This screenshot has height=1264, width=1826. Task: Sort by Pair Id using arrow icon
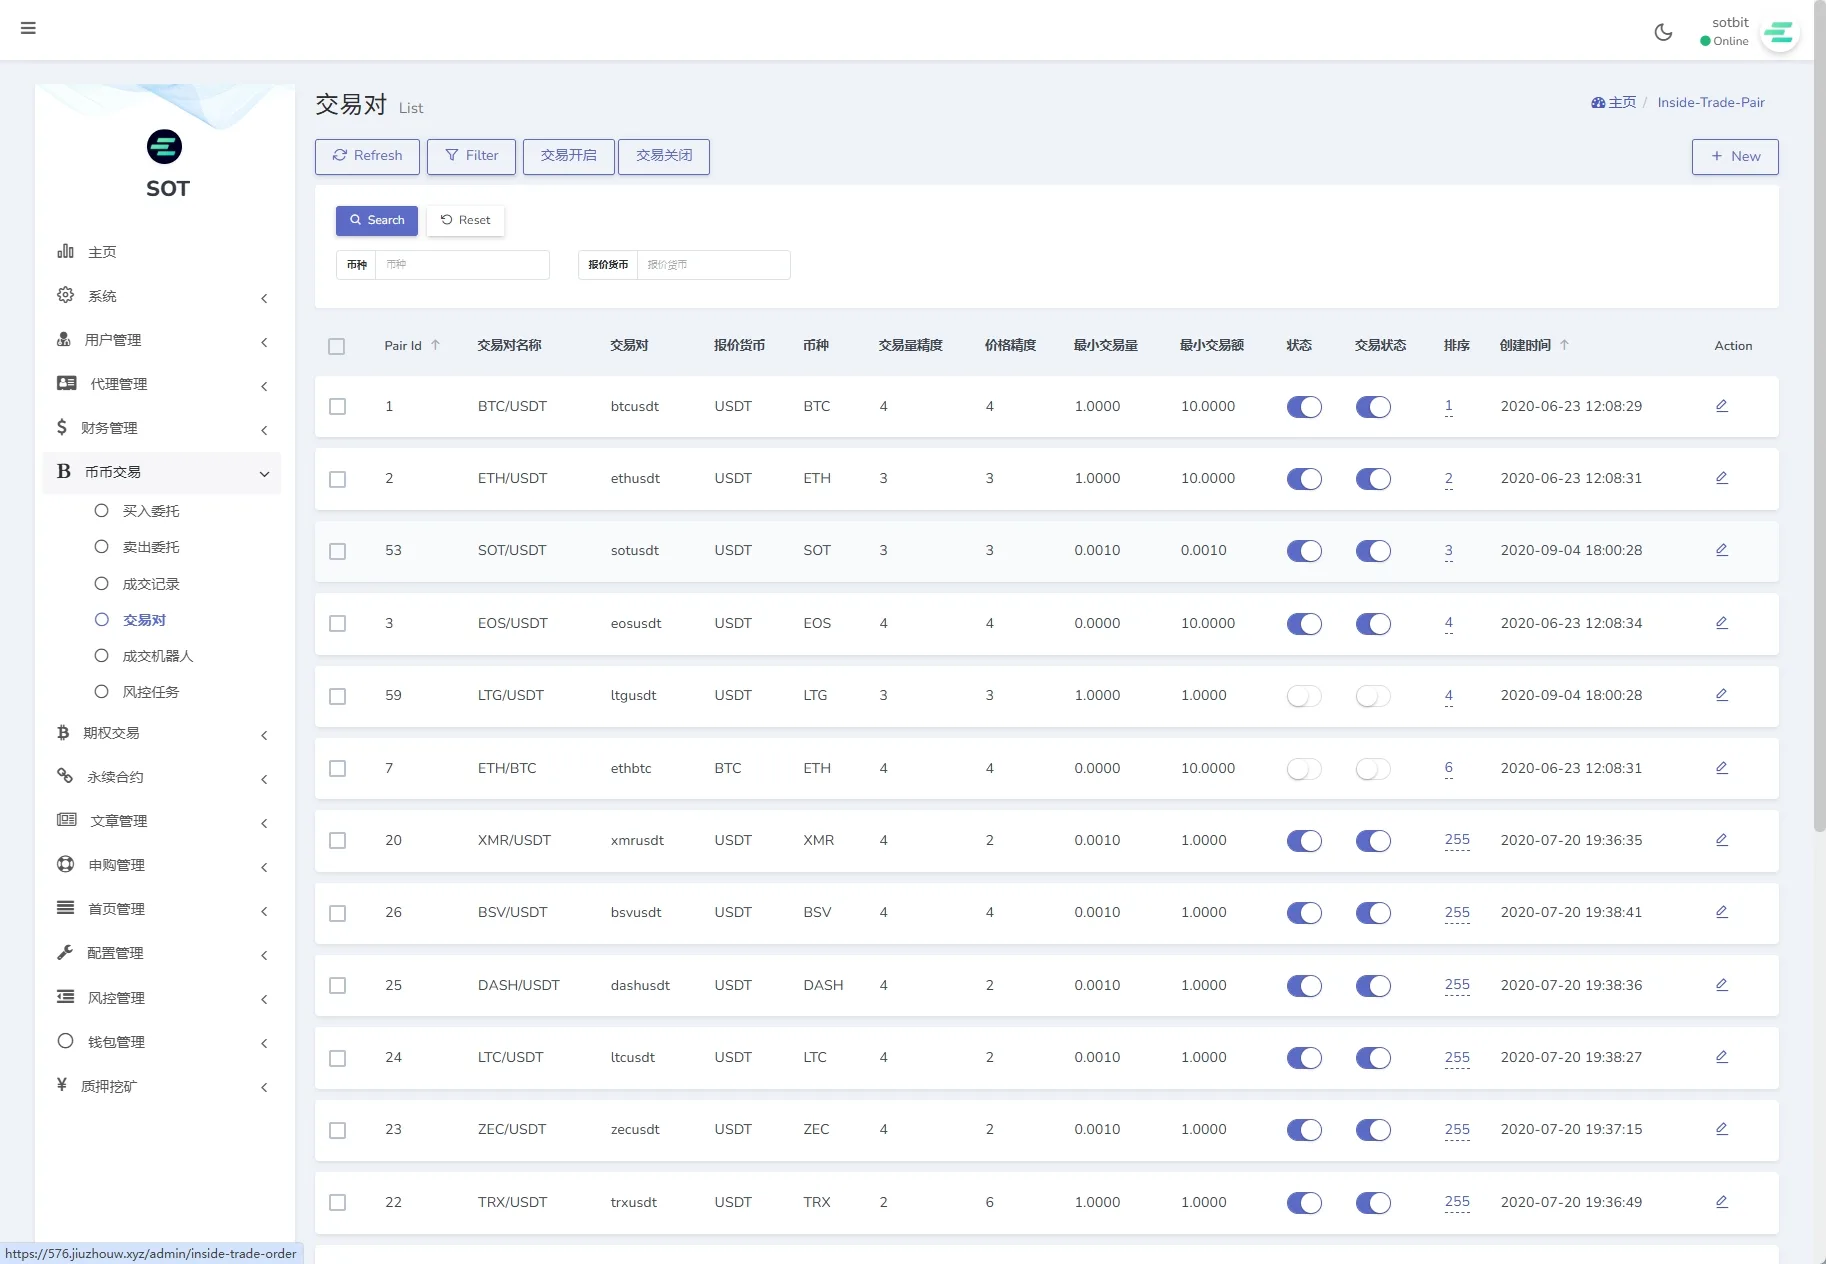pos(435,345)
